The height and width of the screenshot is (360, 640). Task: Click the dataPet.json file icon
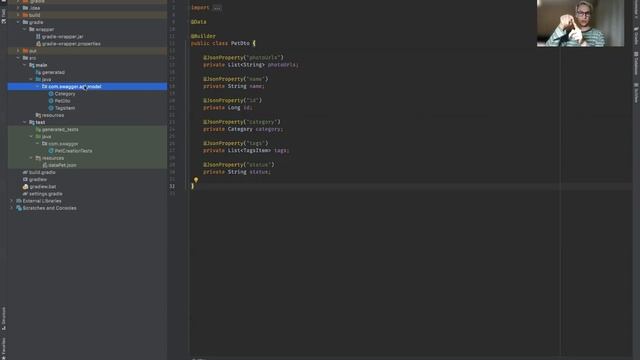(45, 165)
